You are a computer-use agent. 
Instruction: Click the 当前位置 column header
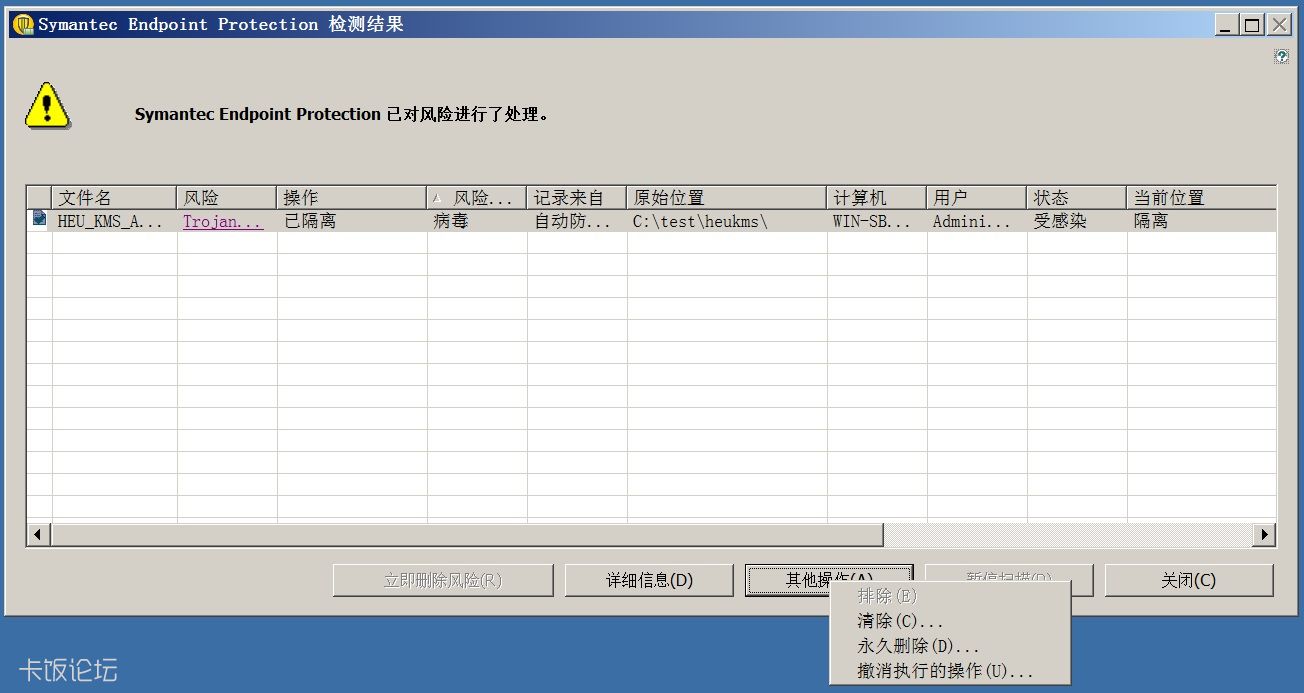1201,197
